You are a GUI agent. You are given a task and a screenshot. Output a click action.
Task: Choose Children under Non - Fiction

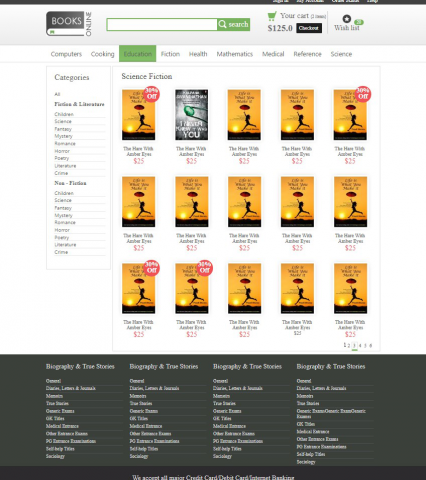tap(64, 193)
